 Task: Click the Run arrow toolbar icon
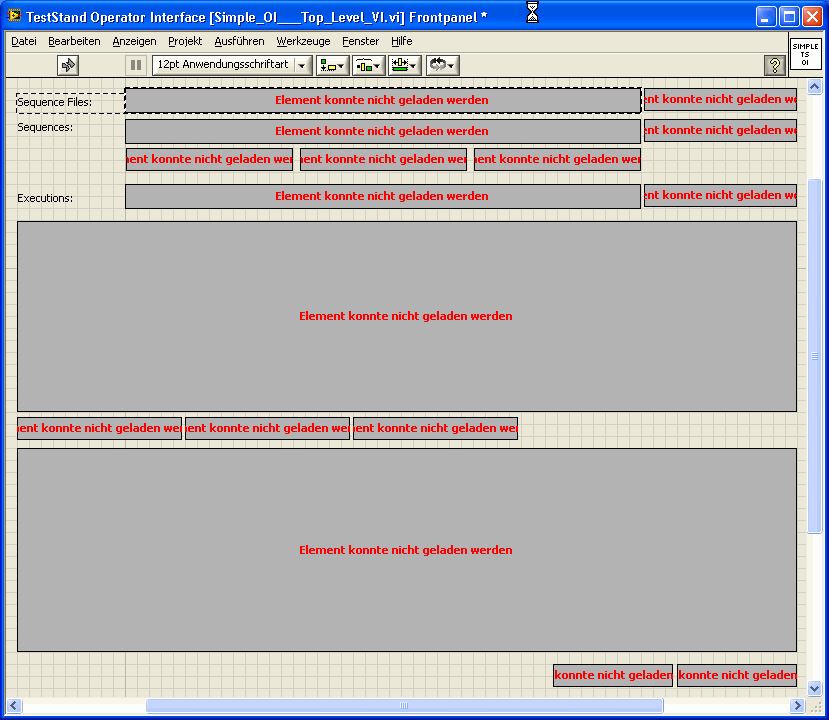68,66
